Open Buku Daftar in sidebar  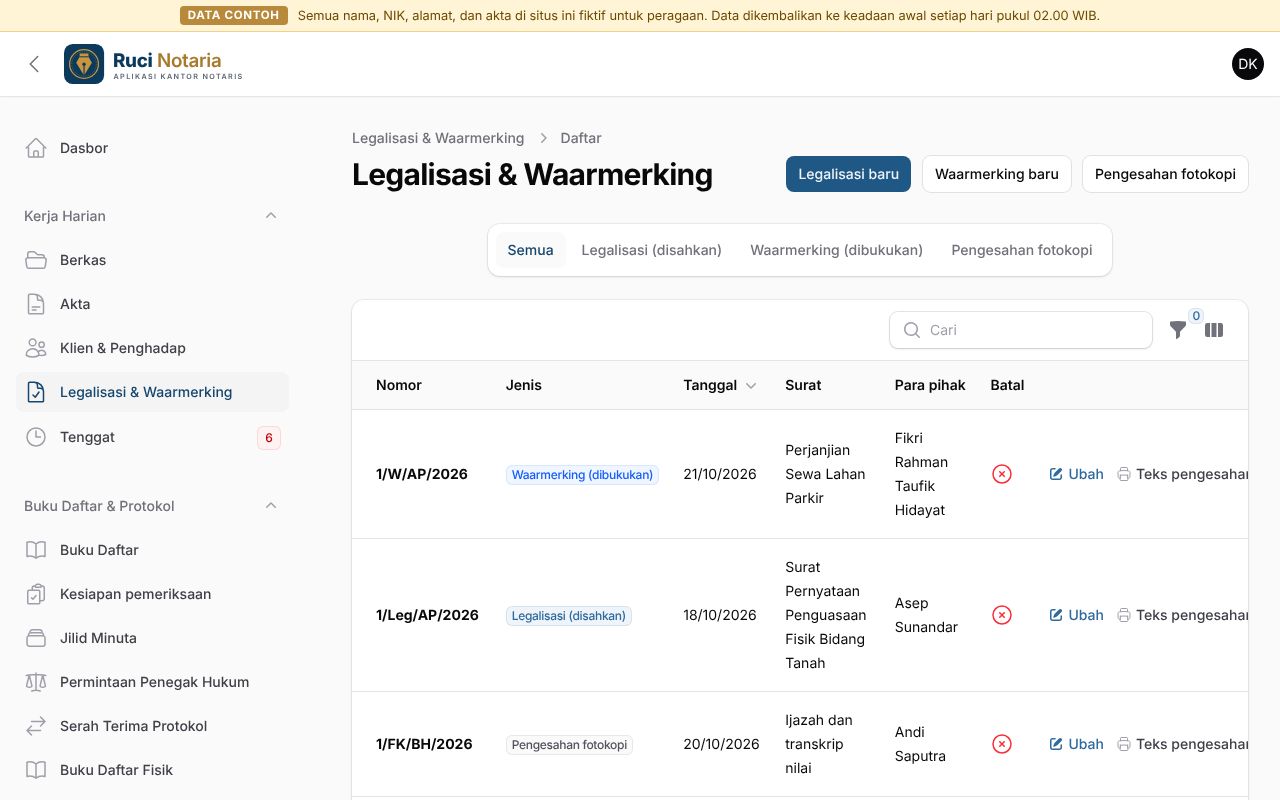click(152, 550)
